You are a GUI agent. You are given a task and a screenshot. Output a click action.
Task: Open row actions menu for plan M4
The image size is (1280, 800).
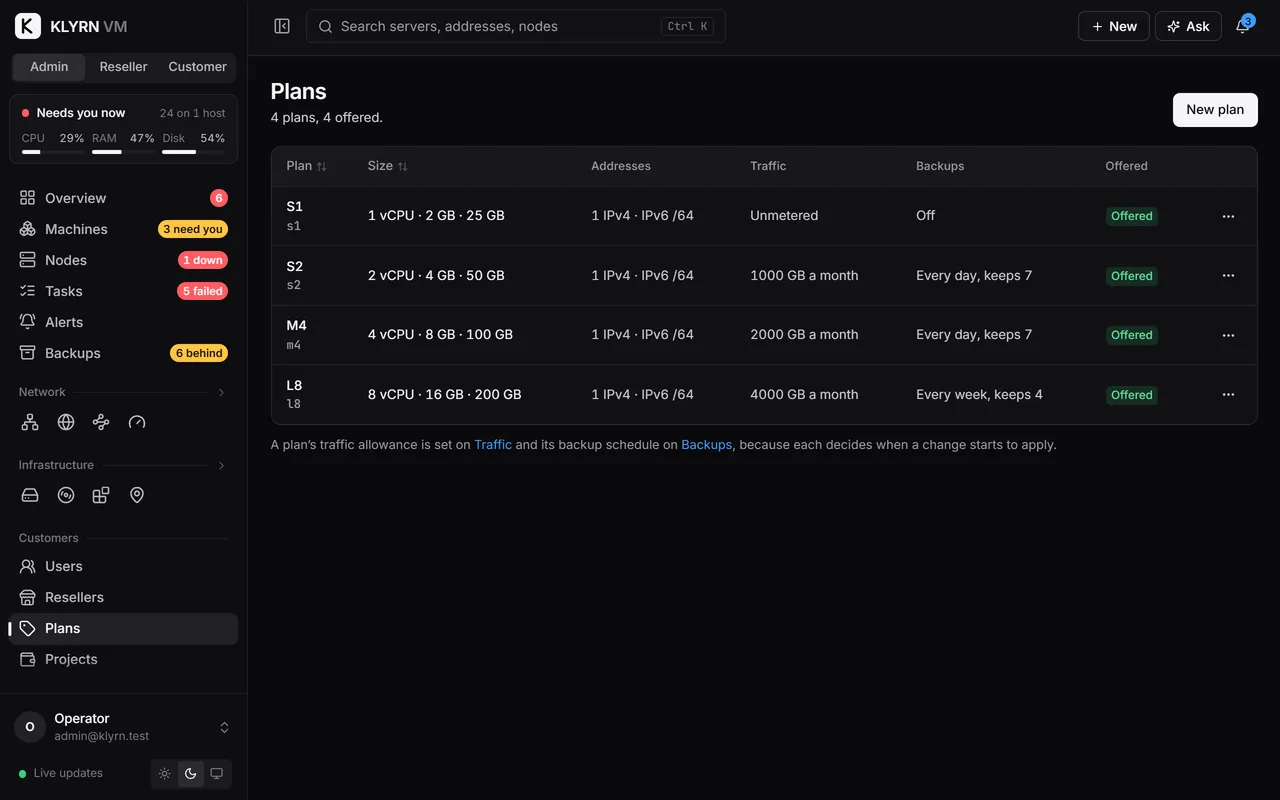tap(1228, 335)
